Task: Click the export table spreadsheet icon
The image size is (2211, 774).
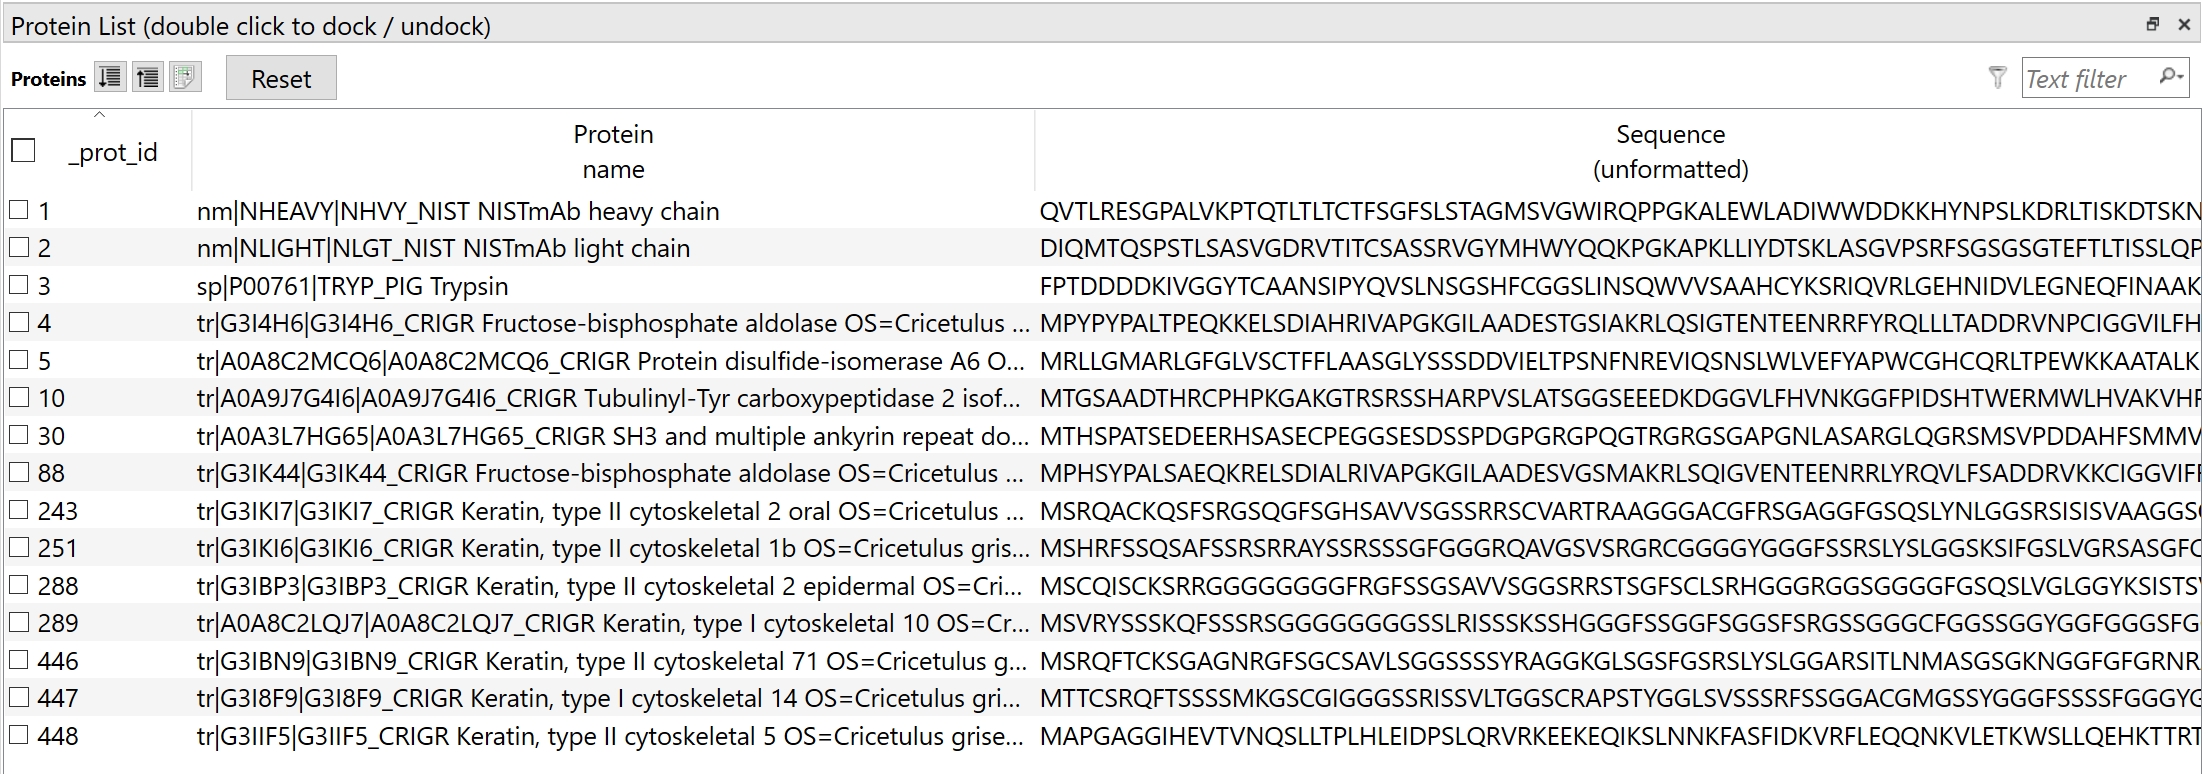Action: (186, 77)
